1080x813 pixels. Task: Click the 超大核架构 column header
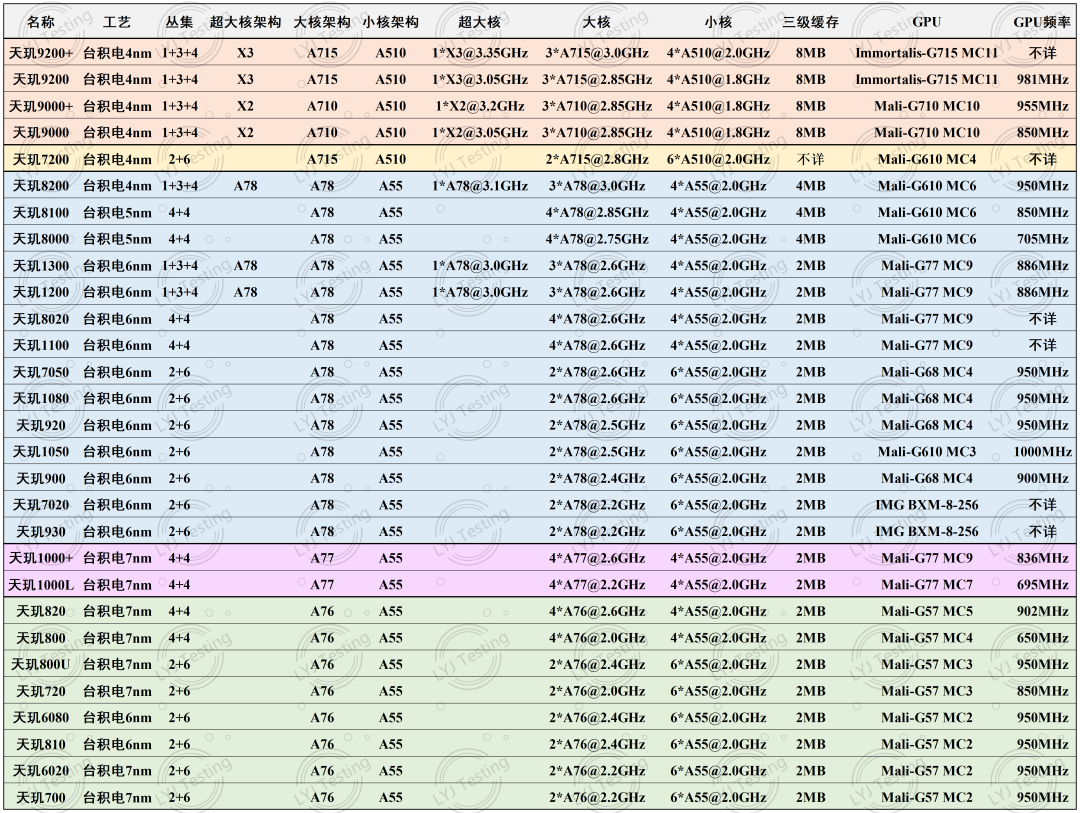tap(245, 22)
